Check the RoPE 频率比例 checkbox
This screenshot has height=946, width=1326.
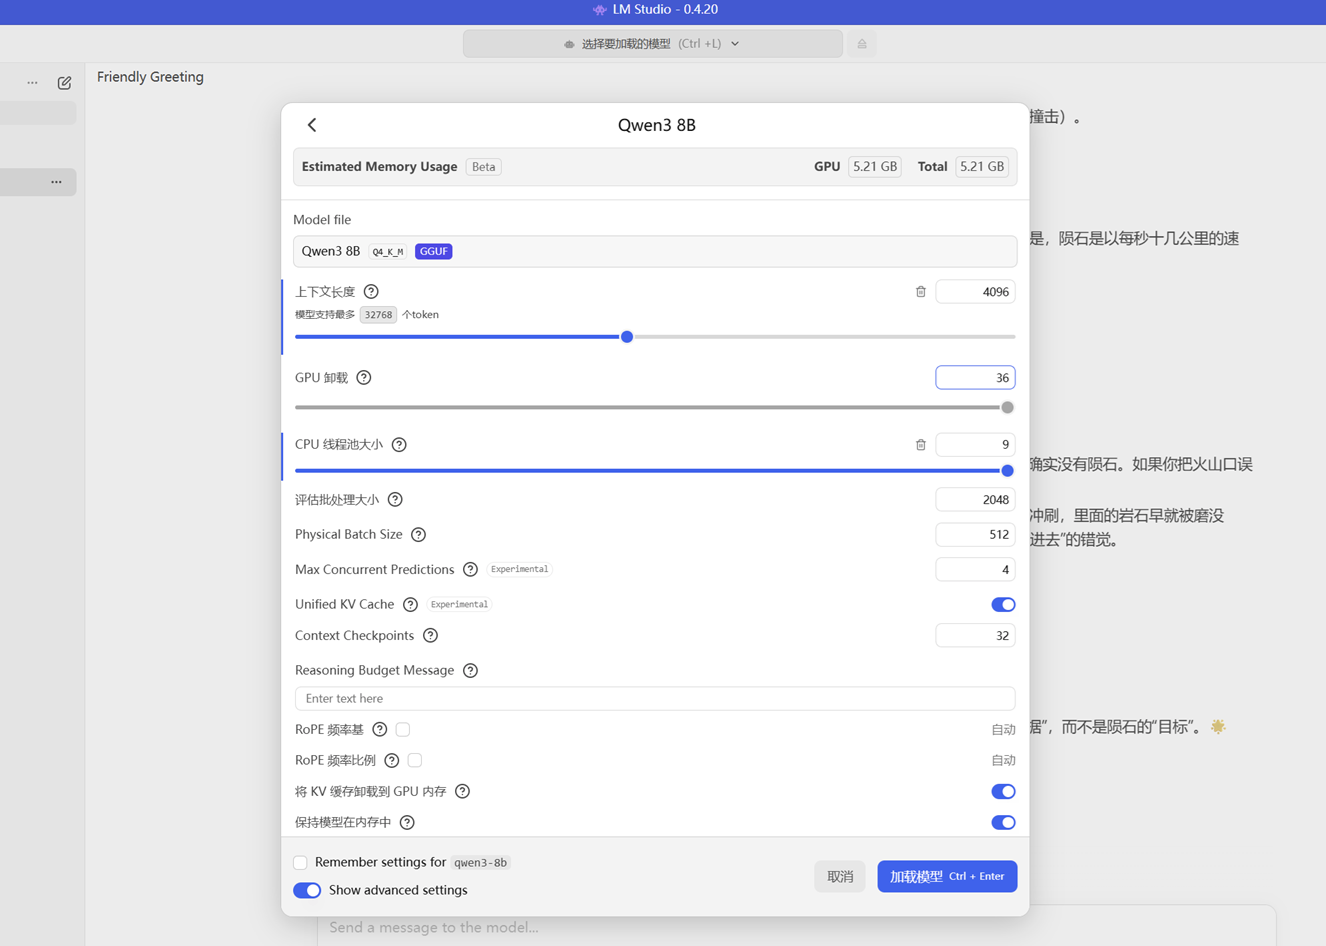[x=415, y=761]
